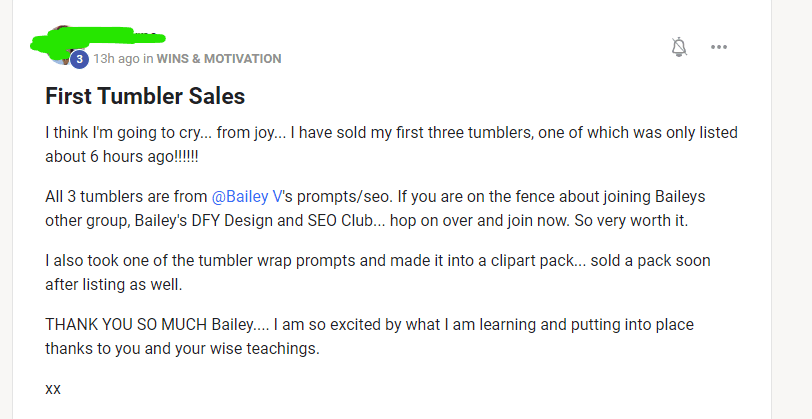Click the level 3 member badge
The height and width of the screenshot is (419, 812).
coord(79,59)
